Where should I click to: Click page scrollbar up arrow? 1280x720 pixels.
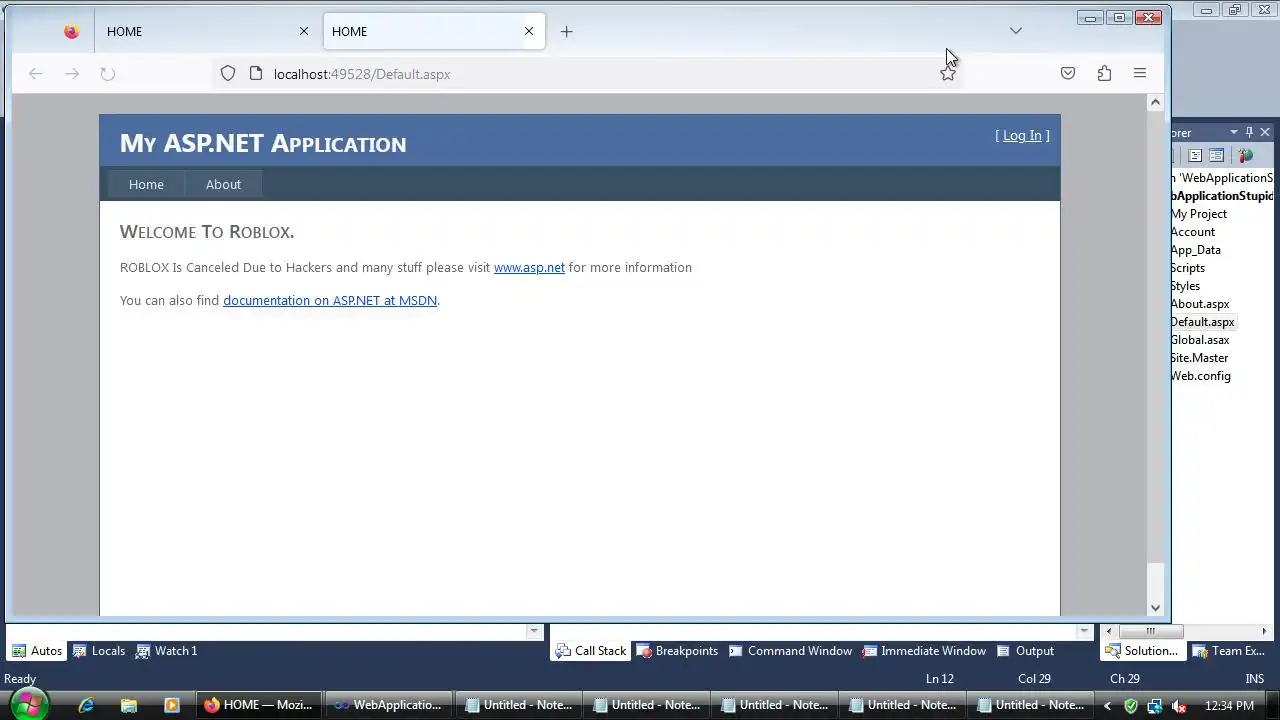(x=1155, y=102)
